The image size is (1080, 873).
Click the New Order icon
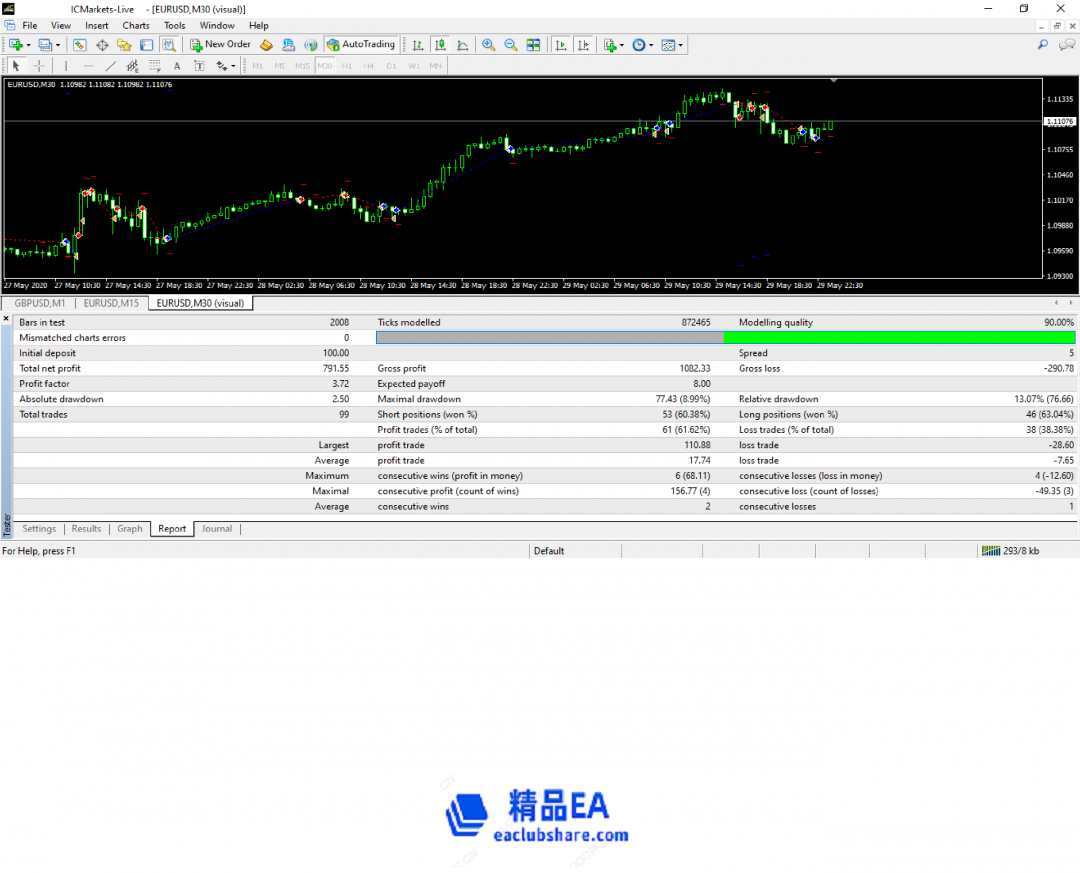click(197, 44)
